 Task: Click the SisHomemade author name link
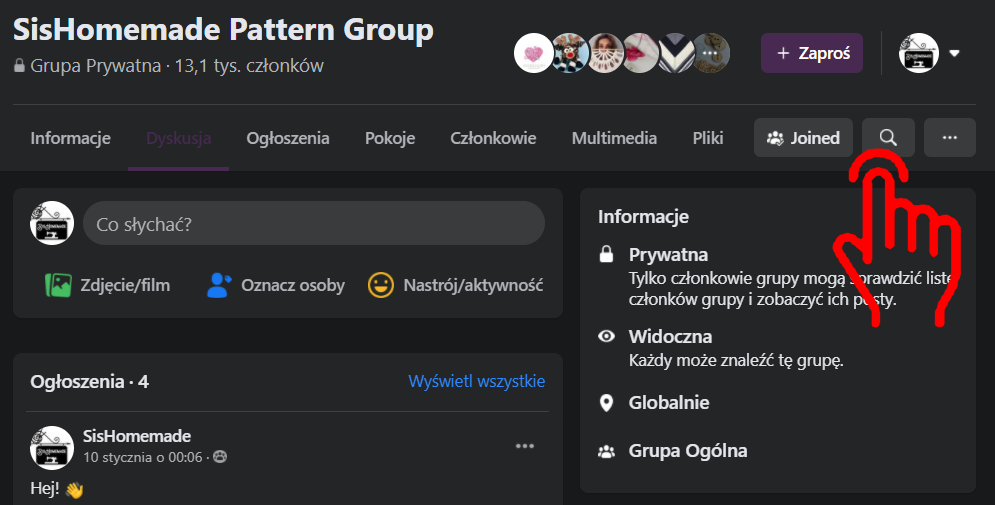point(137,436)
